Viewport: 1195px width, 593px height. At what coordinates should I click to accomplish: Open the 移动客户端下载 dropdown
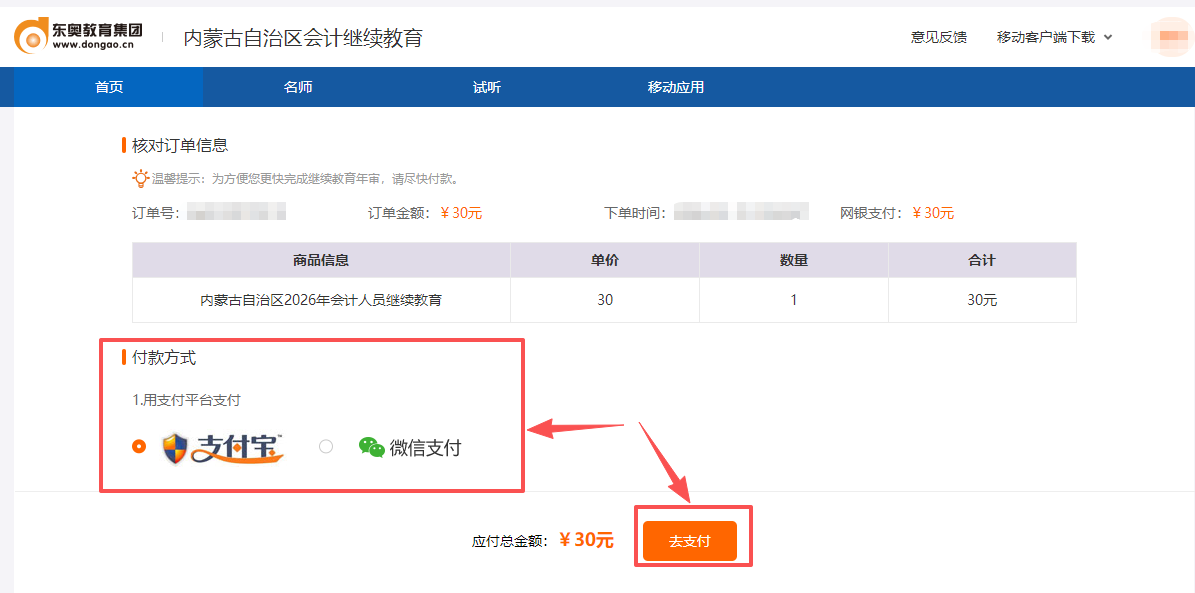coord(1046,37)
